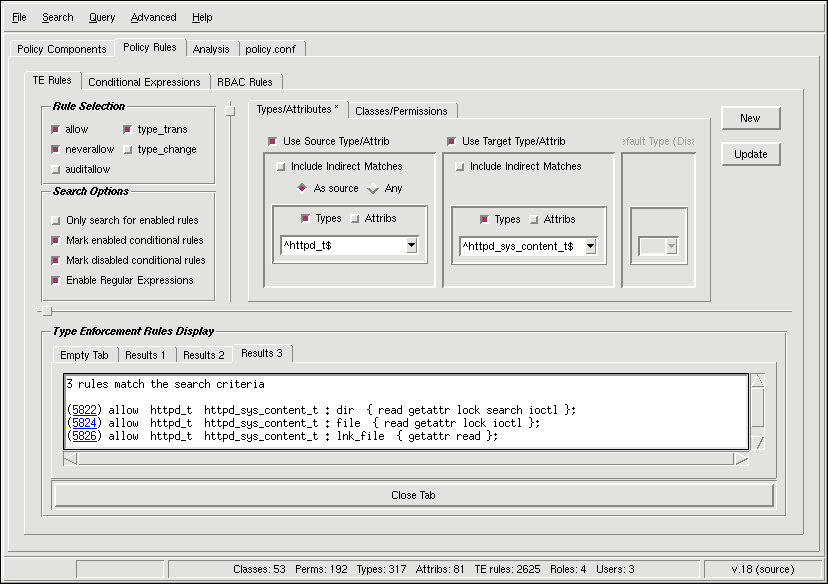Switch to the Analysis tab
This screenshot has width=828, height=584.
(x=211, y=49)
